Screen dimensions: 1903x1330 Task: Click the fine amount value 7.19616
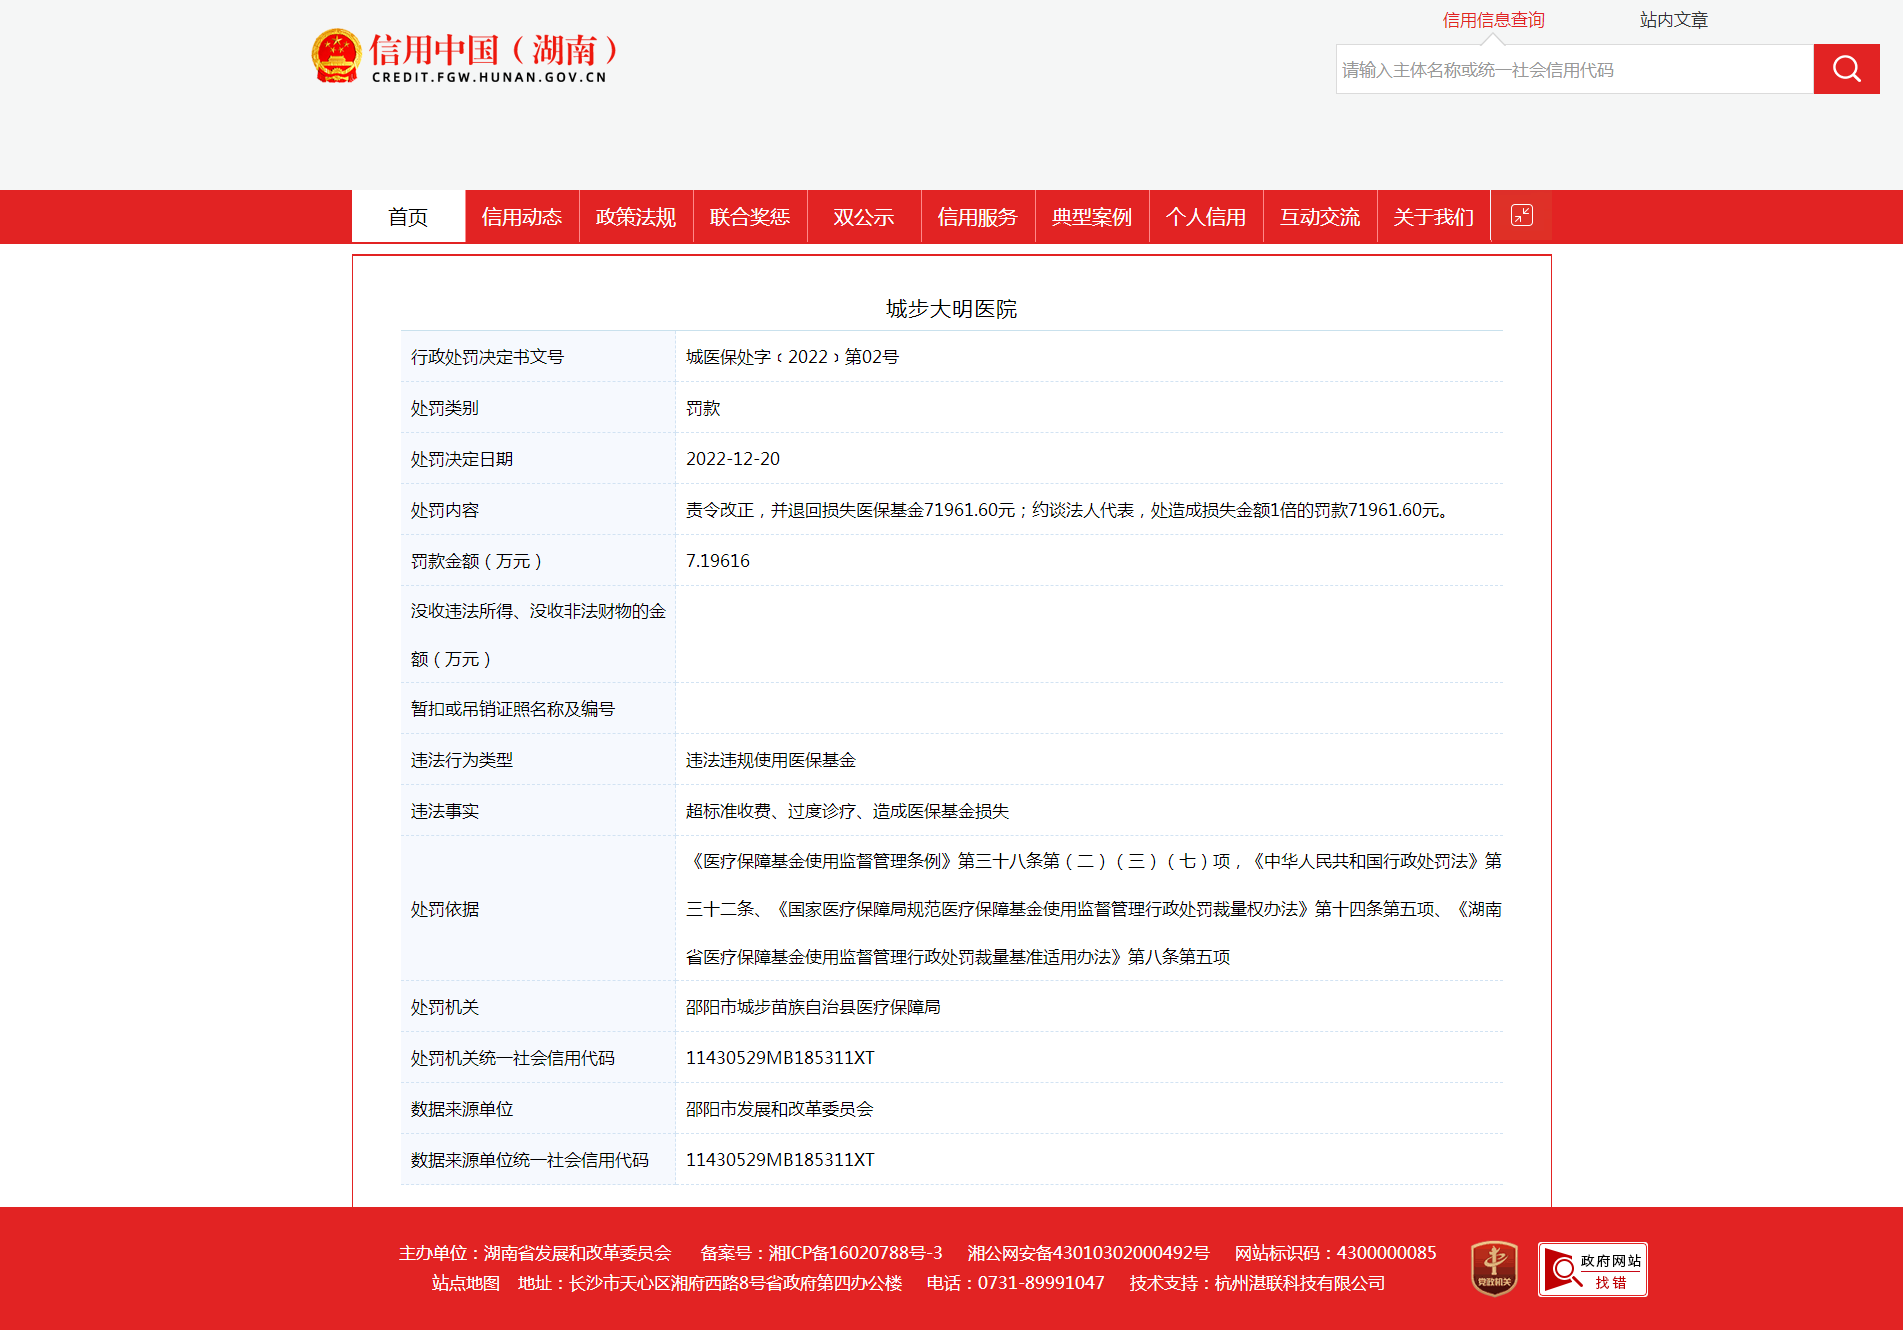[718, 561]
